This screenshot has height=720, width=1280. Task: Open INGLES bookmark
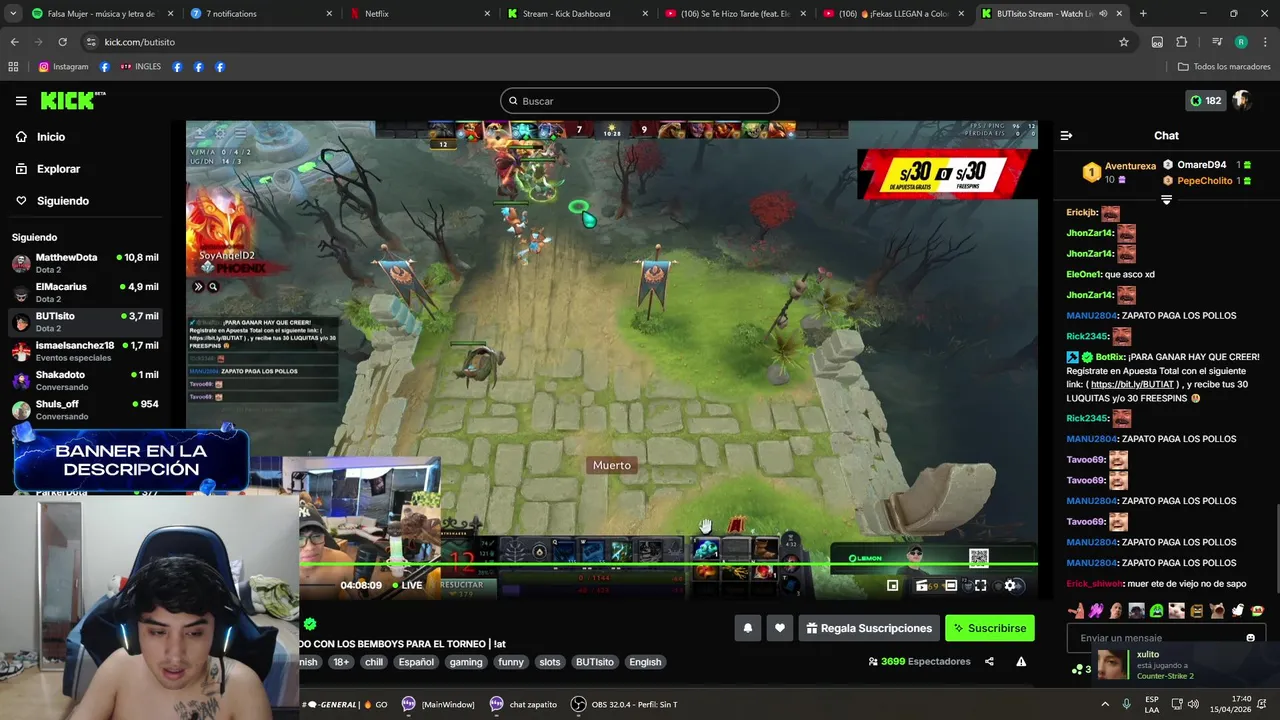pyautogui.click(x=140, y=67)
